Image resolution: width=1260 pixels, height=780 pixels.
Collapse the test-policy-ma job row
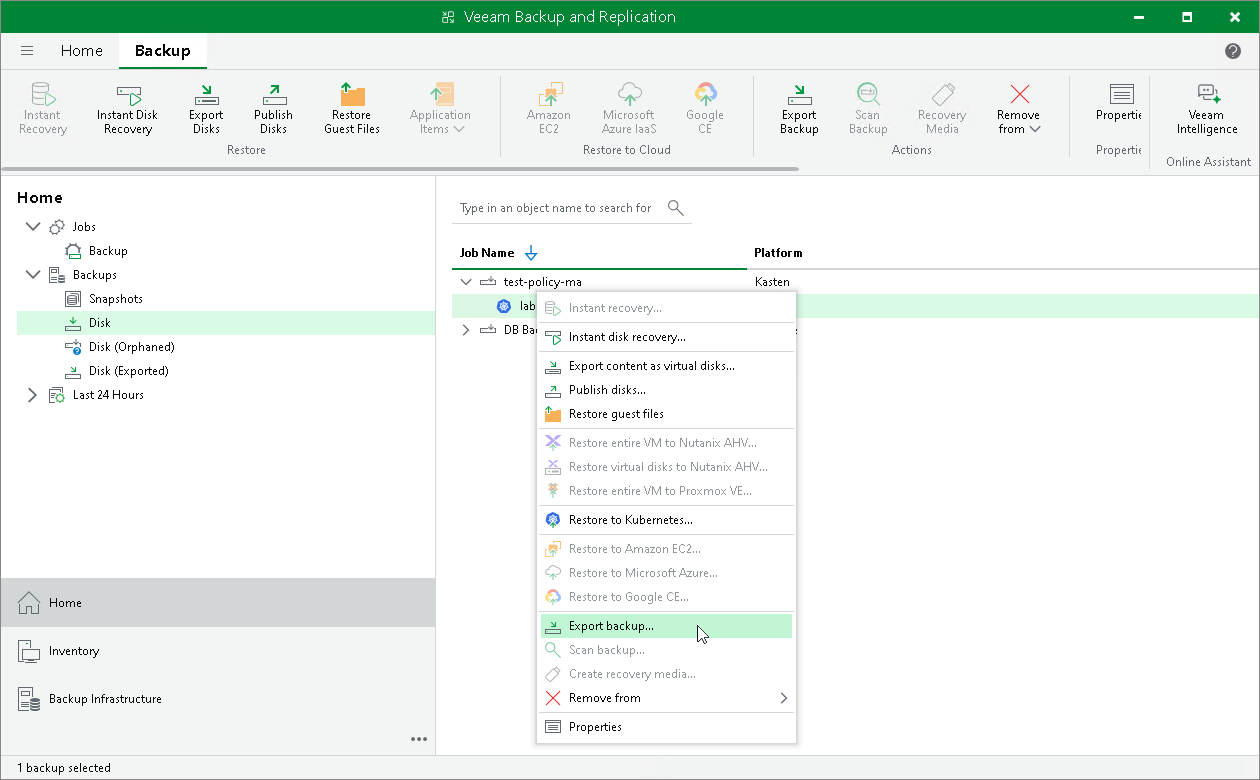click(465, 282)
